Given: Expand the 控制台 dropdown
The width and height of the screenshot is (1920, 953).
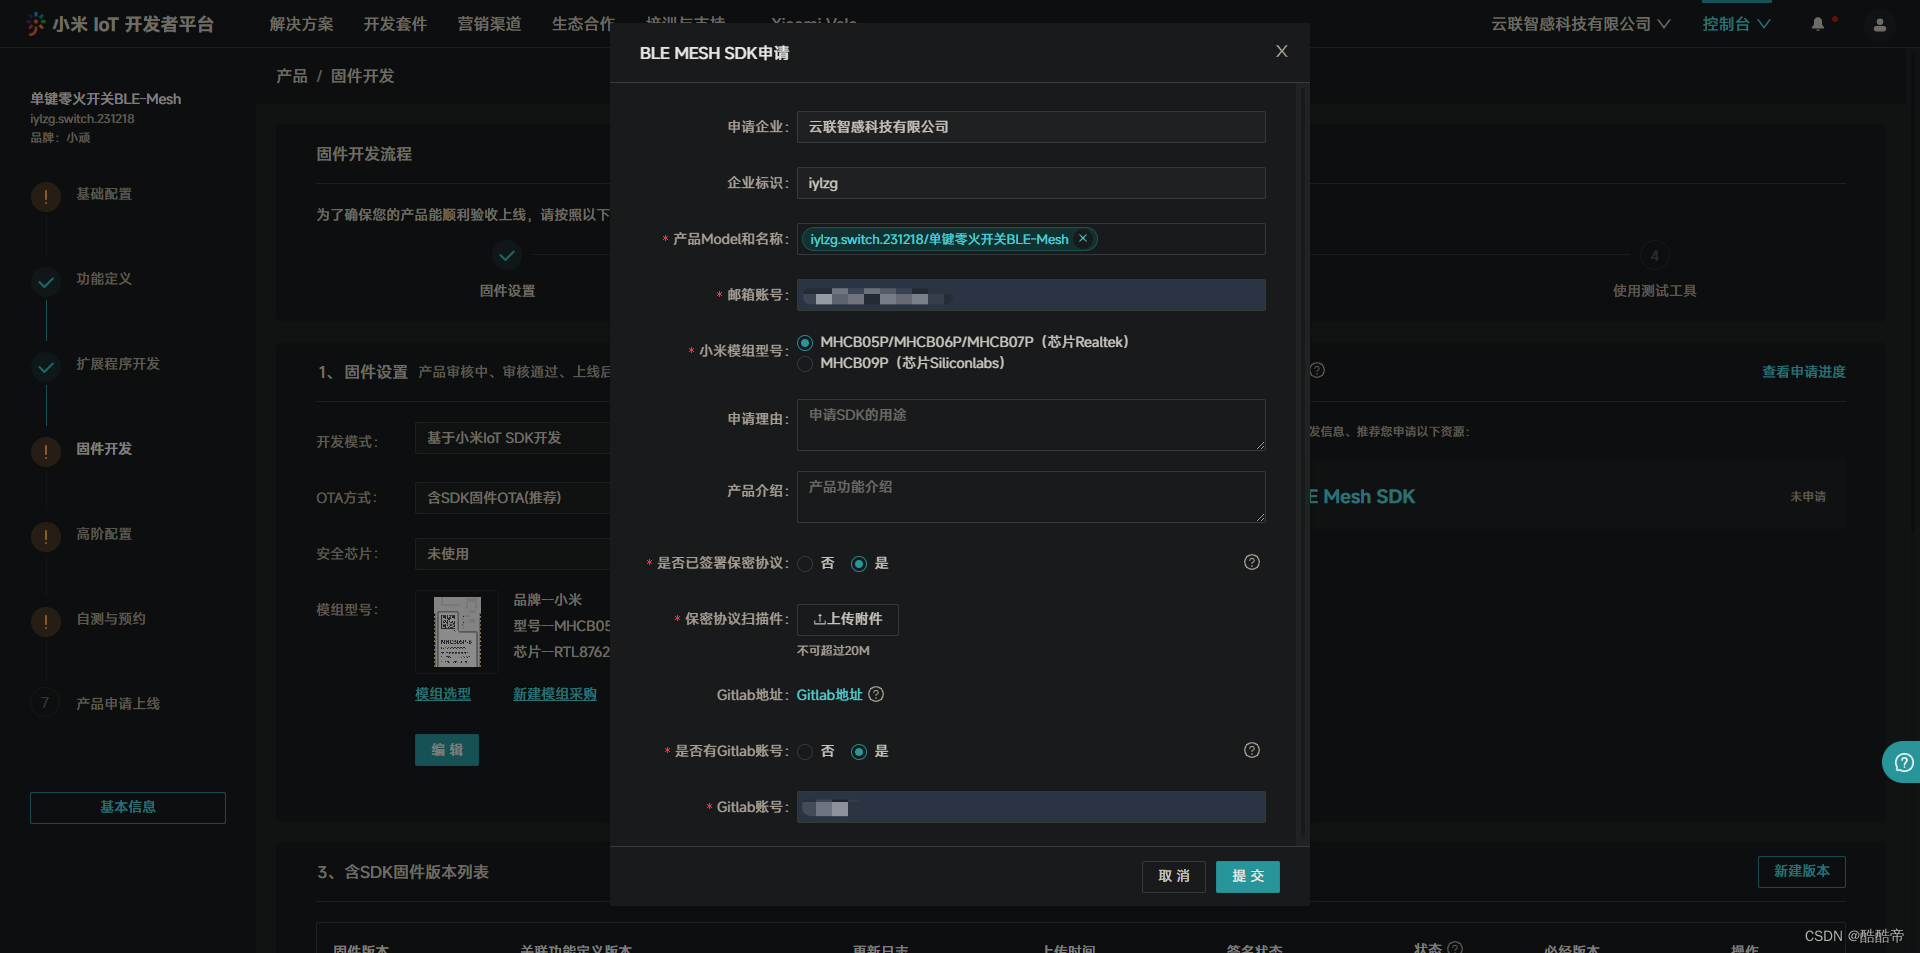Looking at the screenshot, I should point(1736,24).
